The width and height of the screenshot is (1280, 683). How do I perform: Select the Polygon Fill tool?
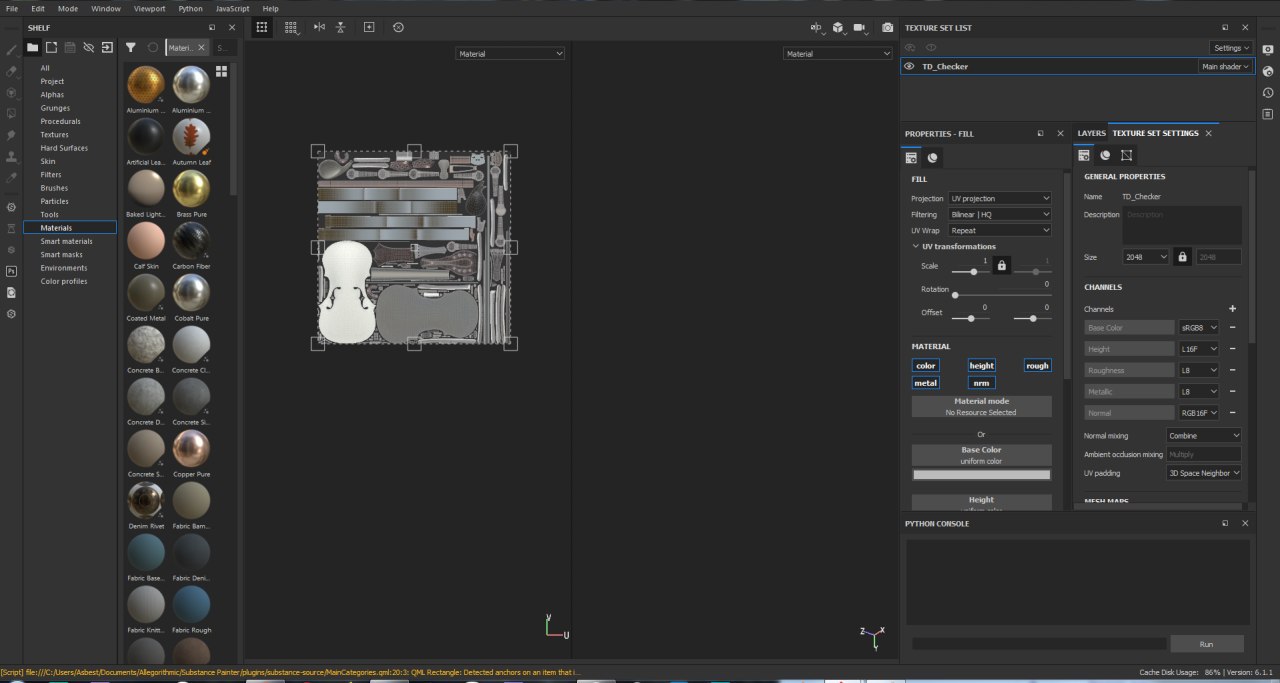pyautogui.click(x=12, y=113)
